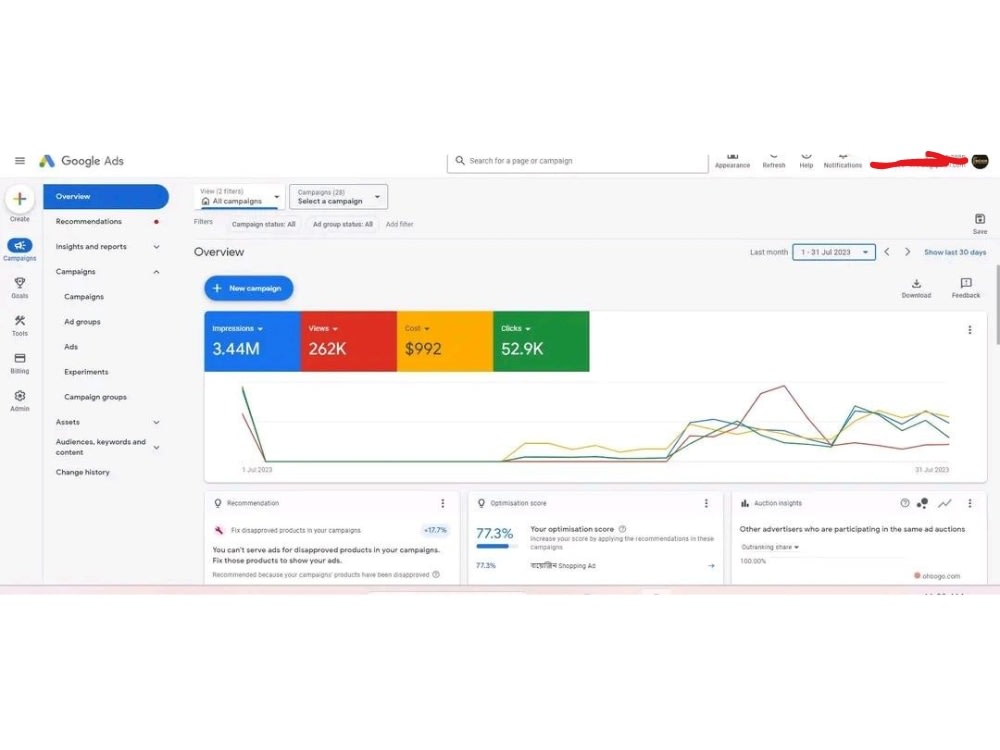The width and height of the screenshot is (1000, 750).
Task: Open the account profile avatar
Action: point(980,162)
